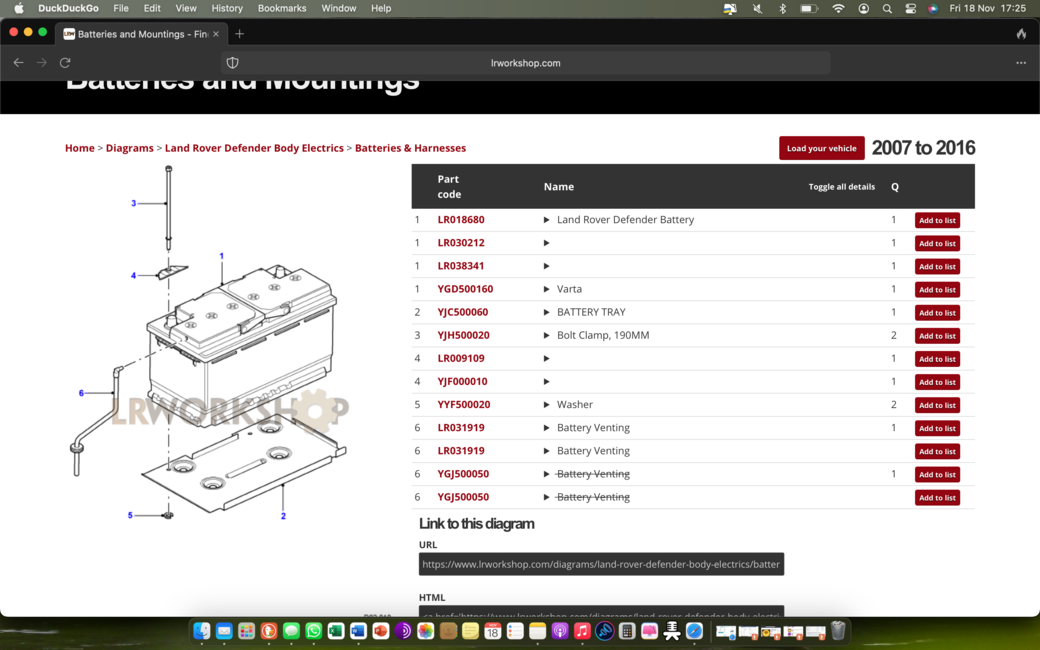The image size is (1040, 650).
Task: Click the Wi-Fi status icon
Action: (x=838, y=9)
